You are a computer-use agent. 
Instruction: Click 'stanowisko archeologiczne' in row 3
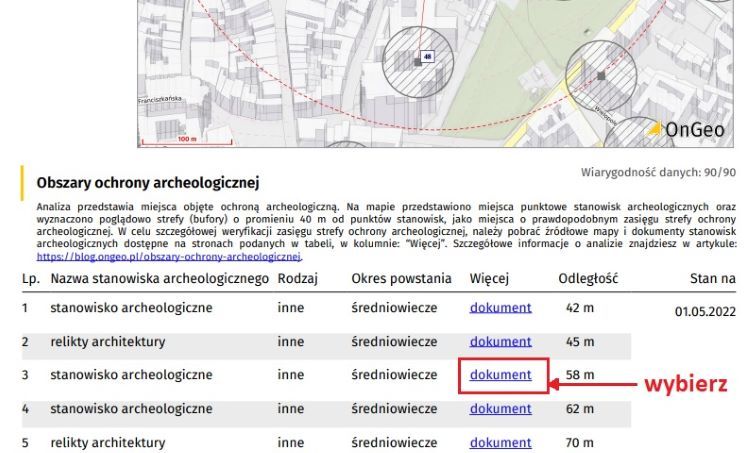131,375
